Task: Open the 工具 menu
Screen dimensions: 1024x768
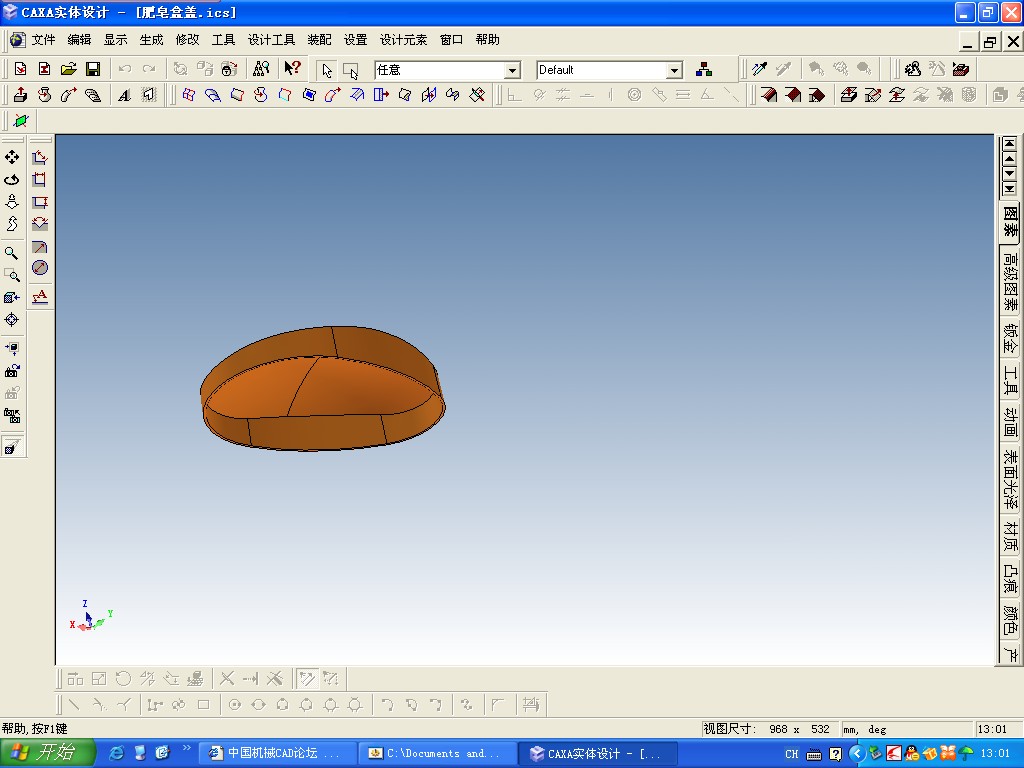Action: click(223, 40)
